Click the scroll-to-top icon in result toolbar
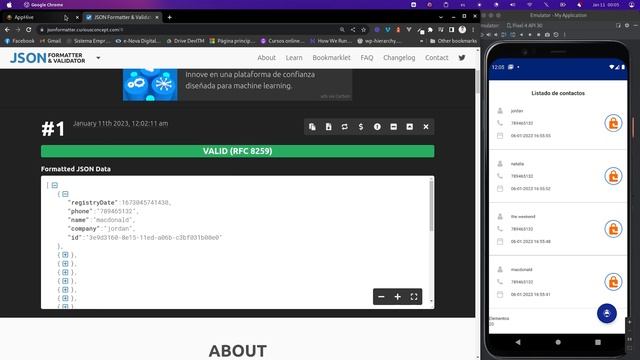Viewport: 640px width, 360px height. (410, 127)
